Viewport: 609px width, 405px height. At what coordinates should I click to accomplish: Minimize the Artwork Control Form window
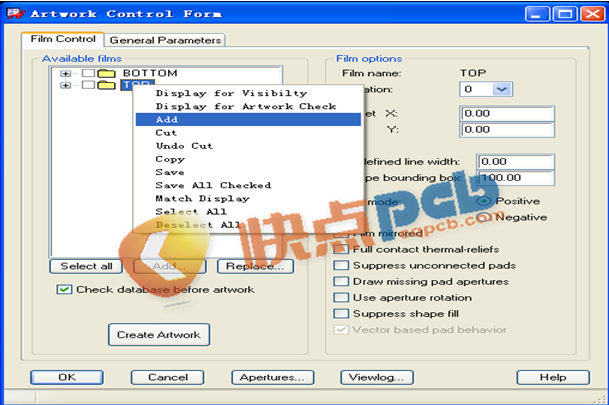(537, 14)
